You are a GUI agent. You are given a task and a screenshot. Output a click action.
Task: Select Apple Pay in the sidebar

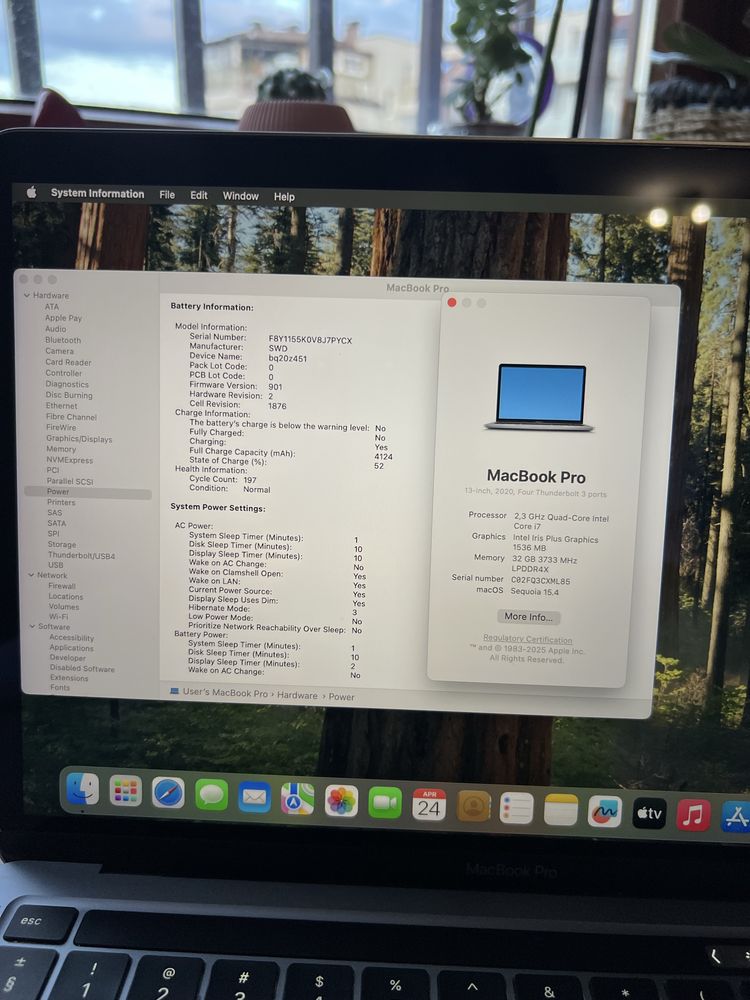pos(63,318)
